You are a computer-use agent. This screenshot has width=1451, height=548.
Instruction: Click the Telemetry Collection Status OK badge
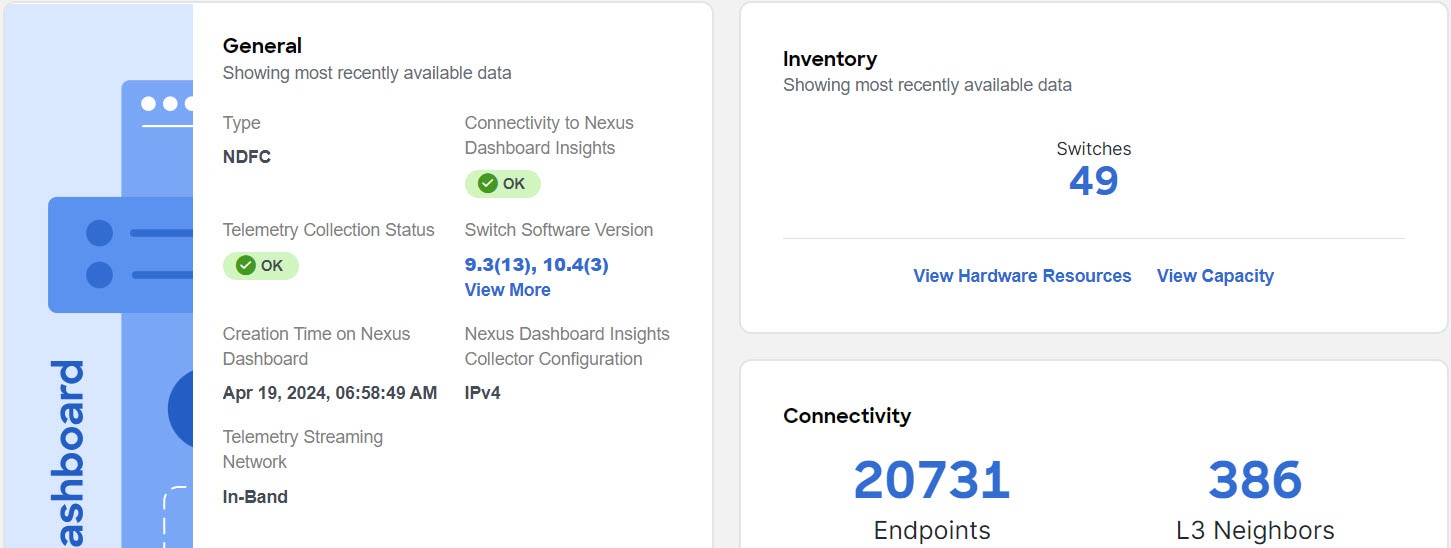(x=260, y=266)
